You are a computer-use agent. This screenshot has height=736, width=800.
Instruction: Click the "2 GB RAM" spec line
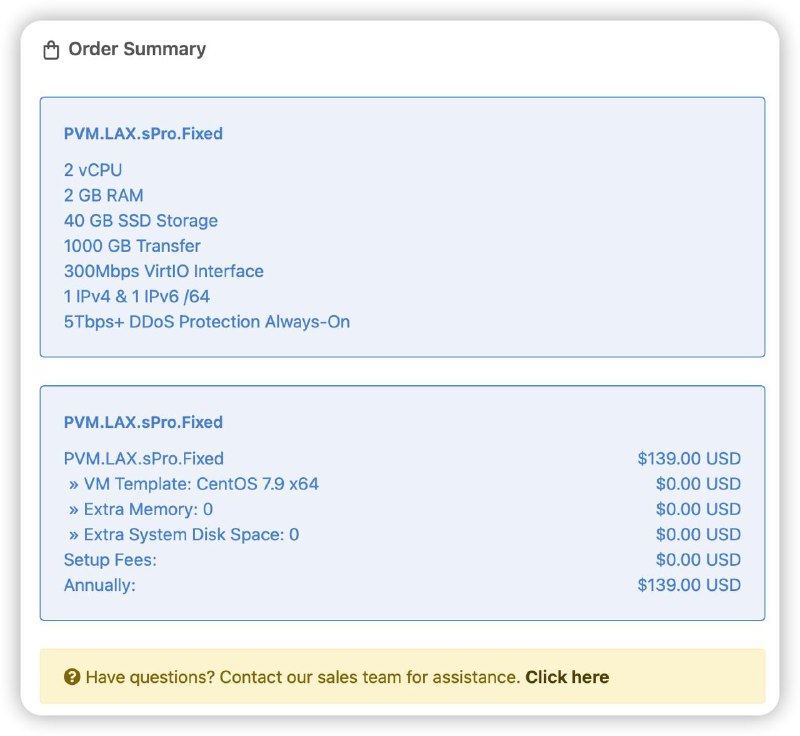pos(103,195)
